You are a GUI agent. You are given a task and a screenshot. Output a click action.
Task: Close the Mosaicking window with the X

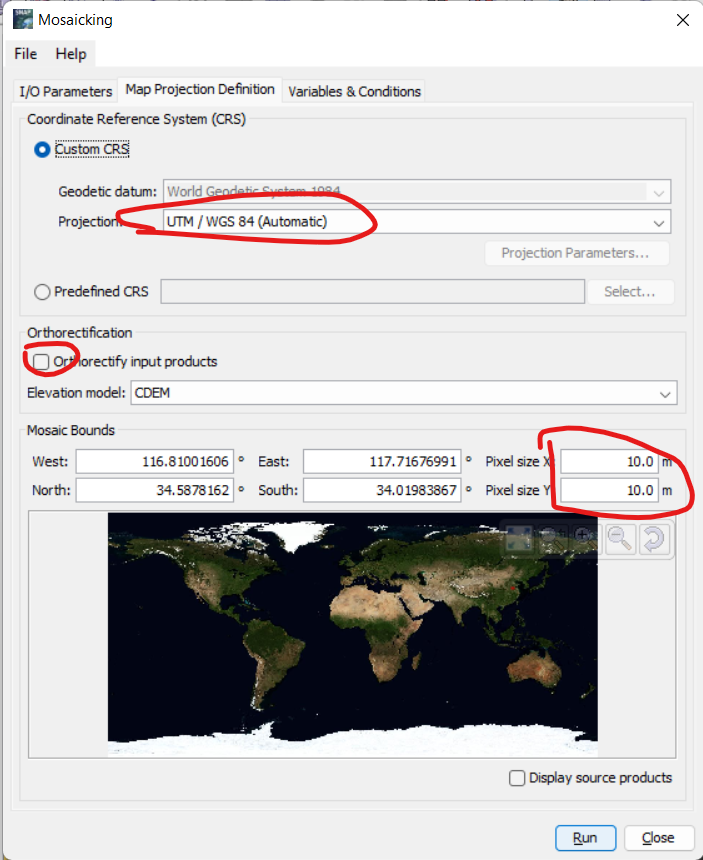coord(683,20)
